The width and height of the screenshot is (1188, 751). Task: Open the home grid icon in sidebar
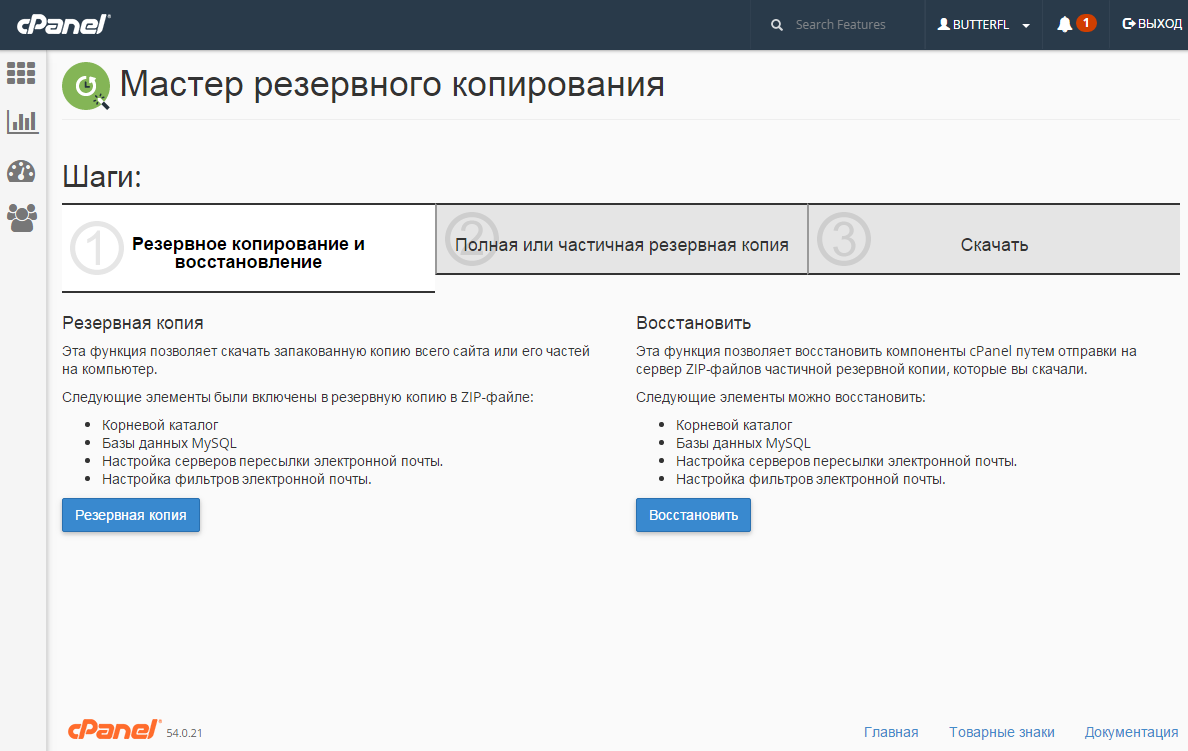tap(21, 73)
